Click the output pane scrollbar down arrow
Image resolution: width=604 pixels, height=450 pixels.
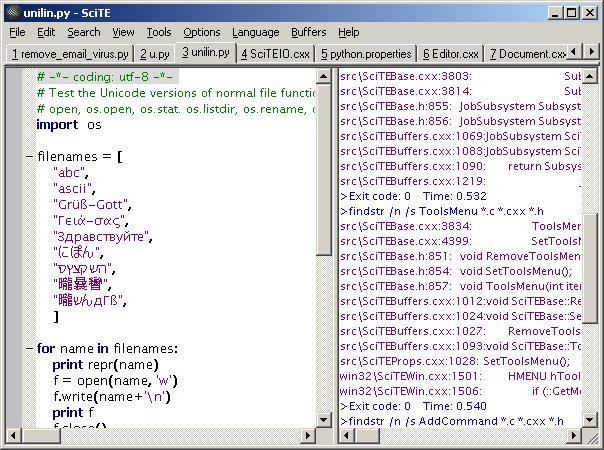[589, 420]
